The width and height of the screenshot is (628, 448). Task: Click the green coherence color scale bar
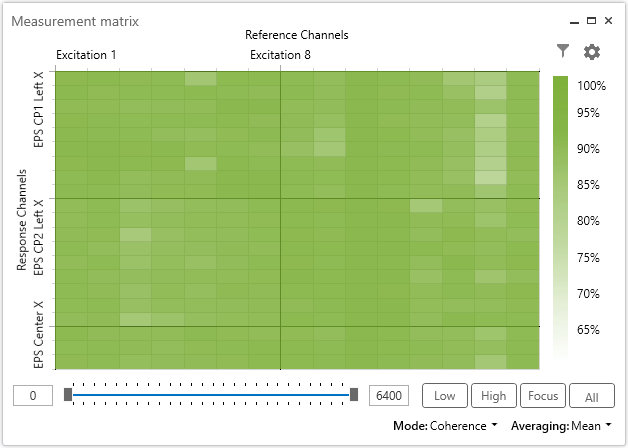(560, 215)
